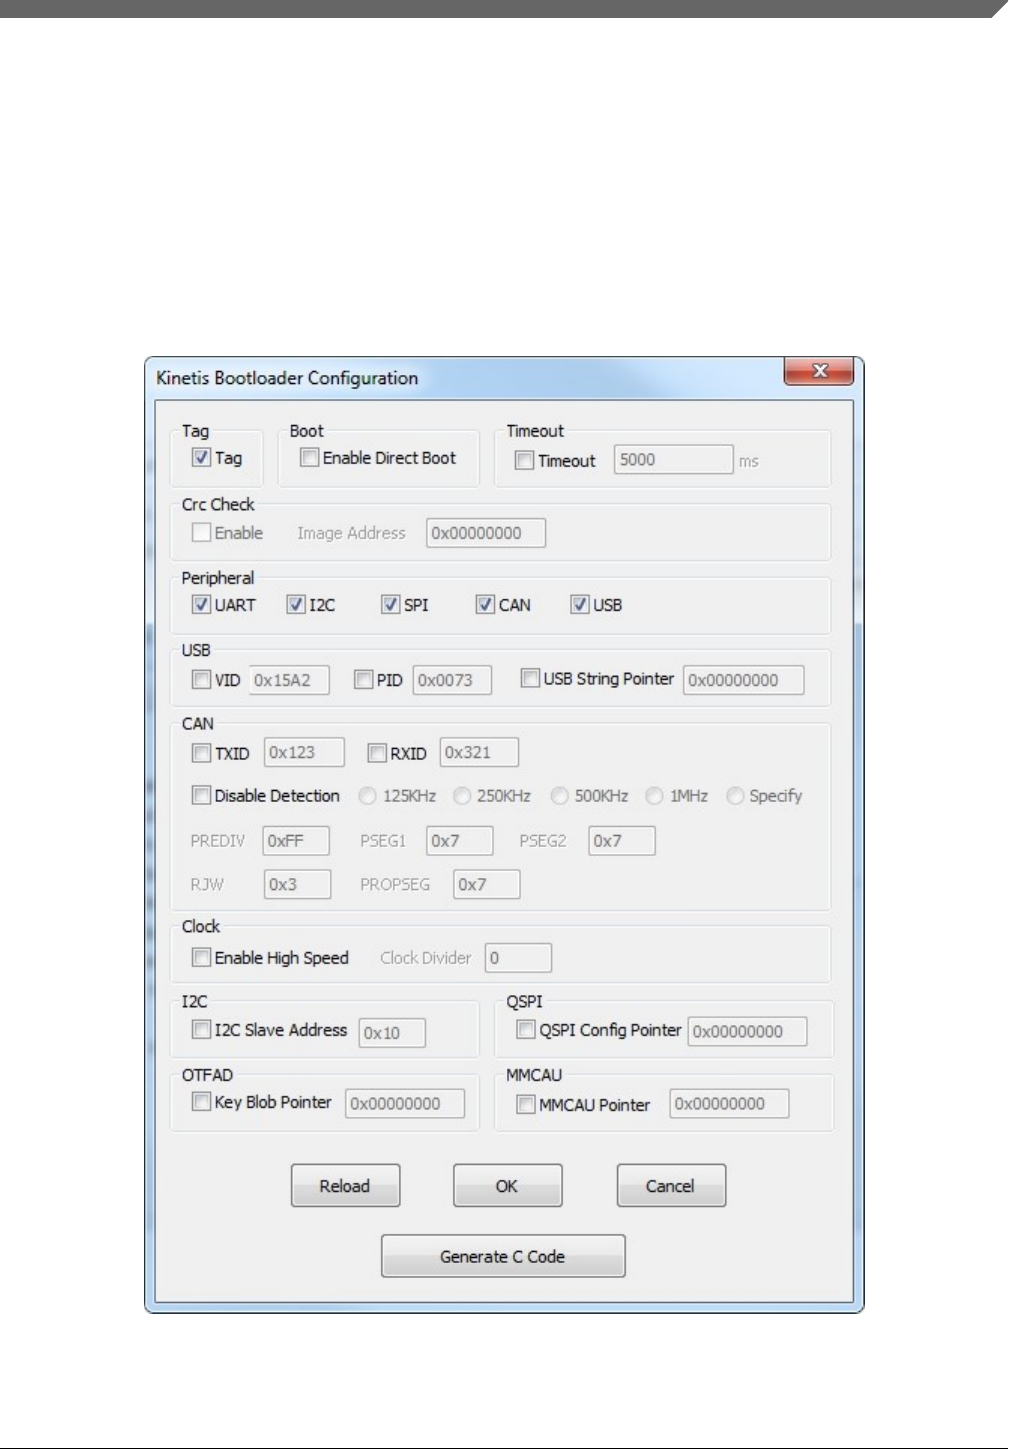The height and width of the screenshot is (1449, 1009).
Task: Click the Image Address input field
Action: click(486, 533)
